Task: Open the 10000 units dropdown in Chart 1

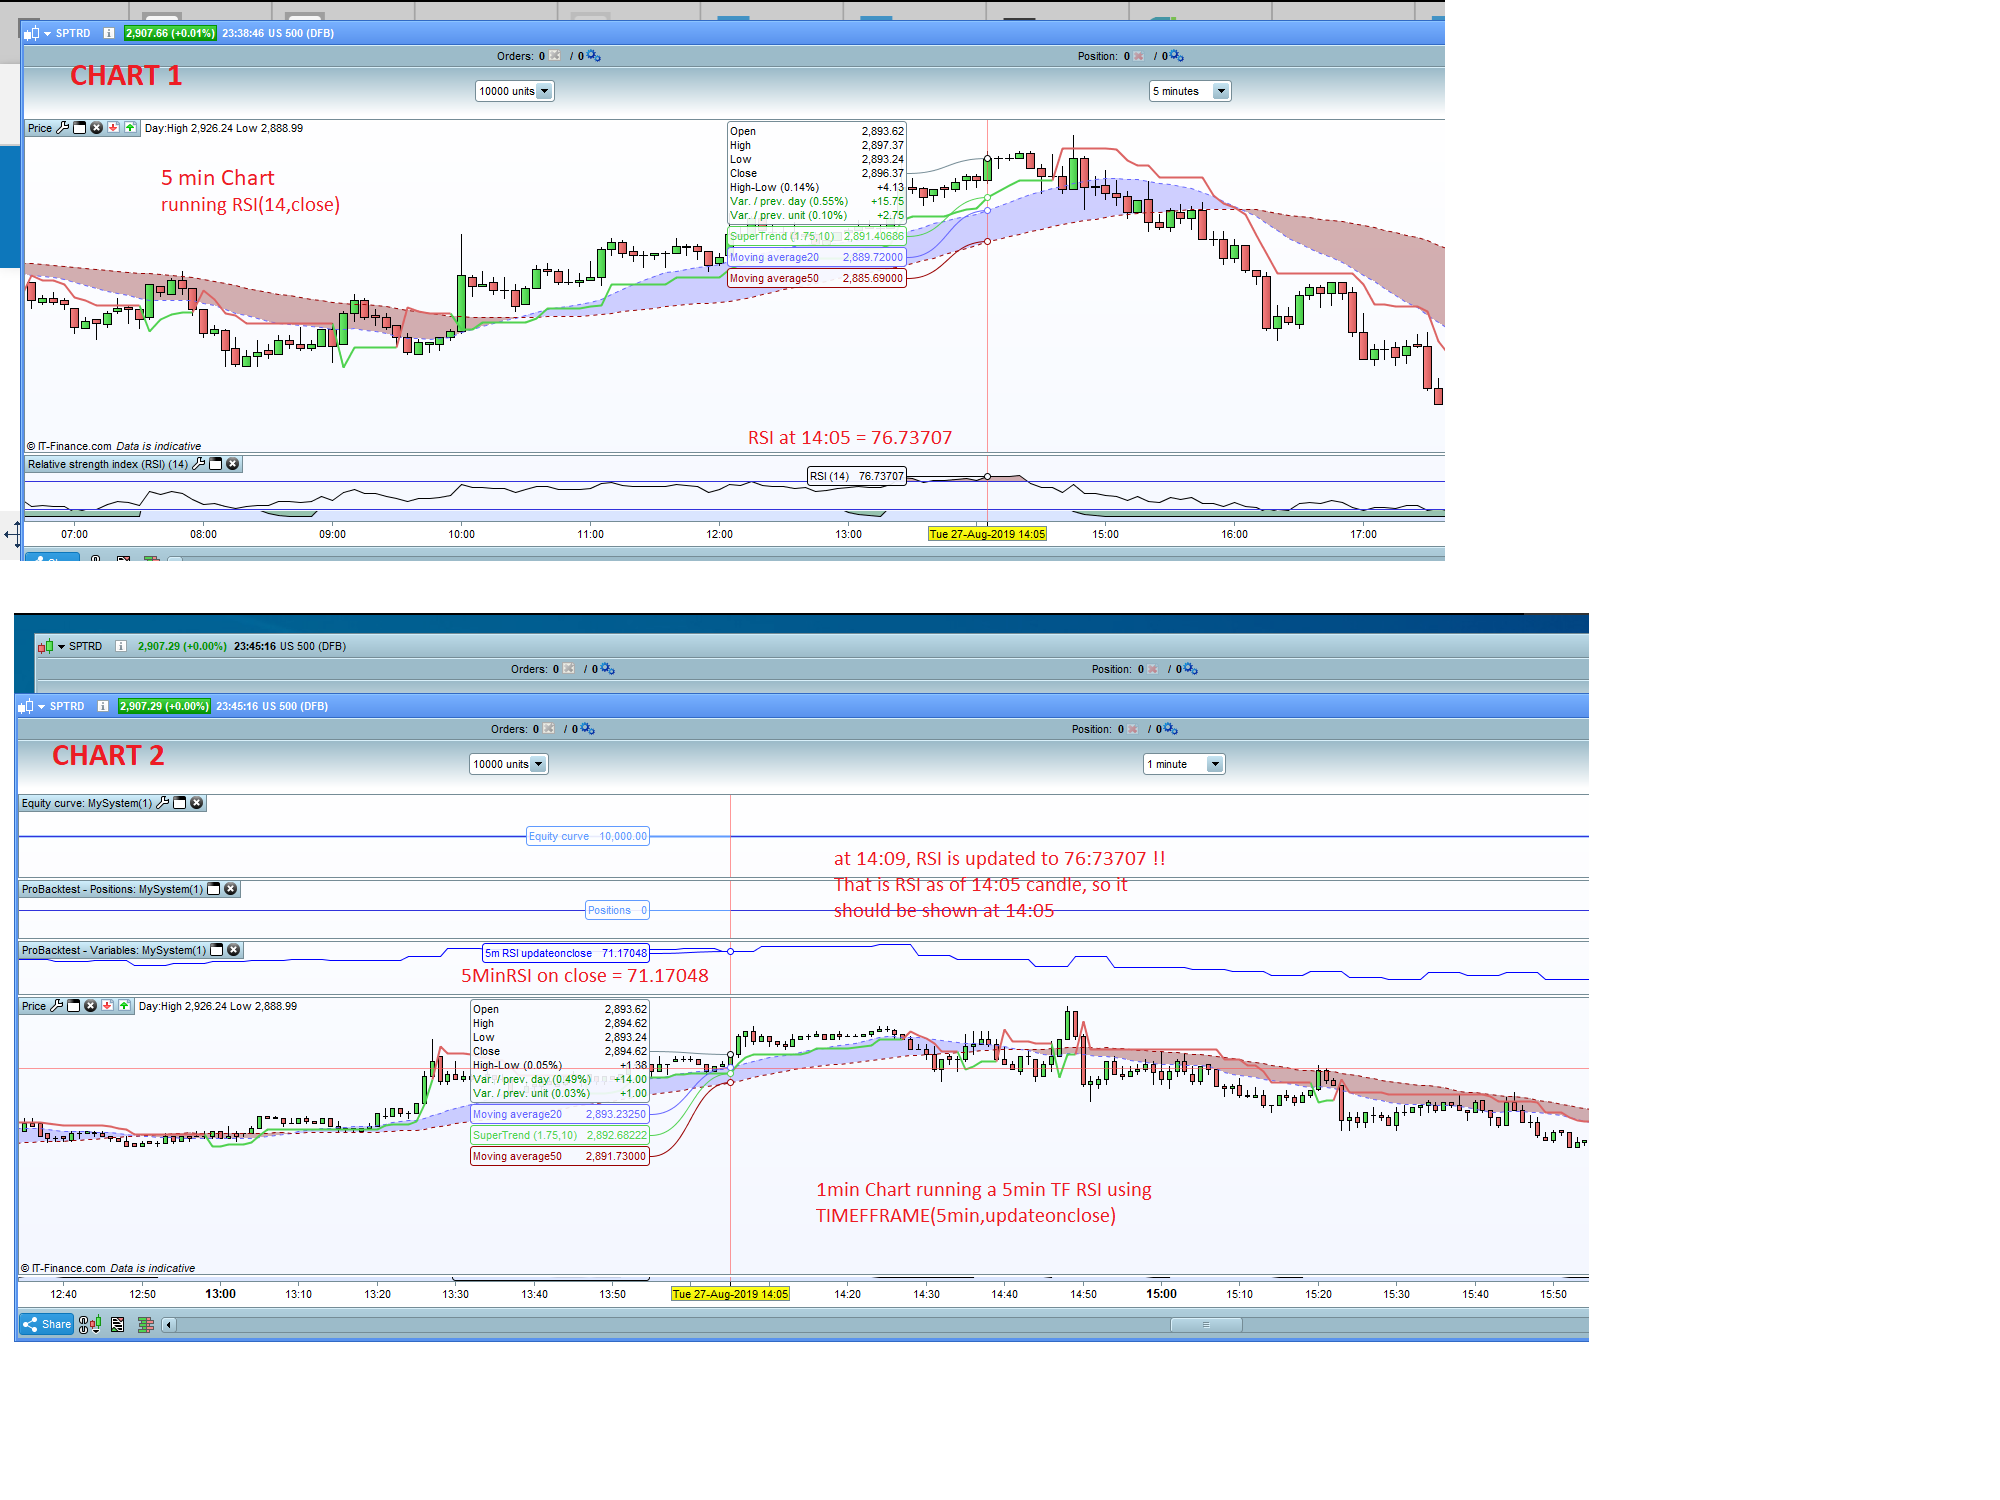Action: [x=544, y=91]
